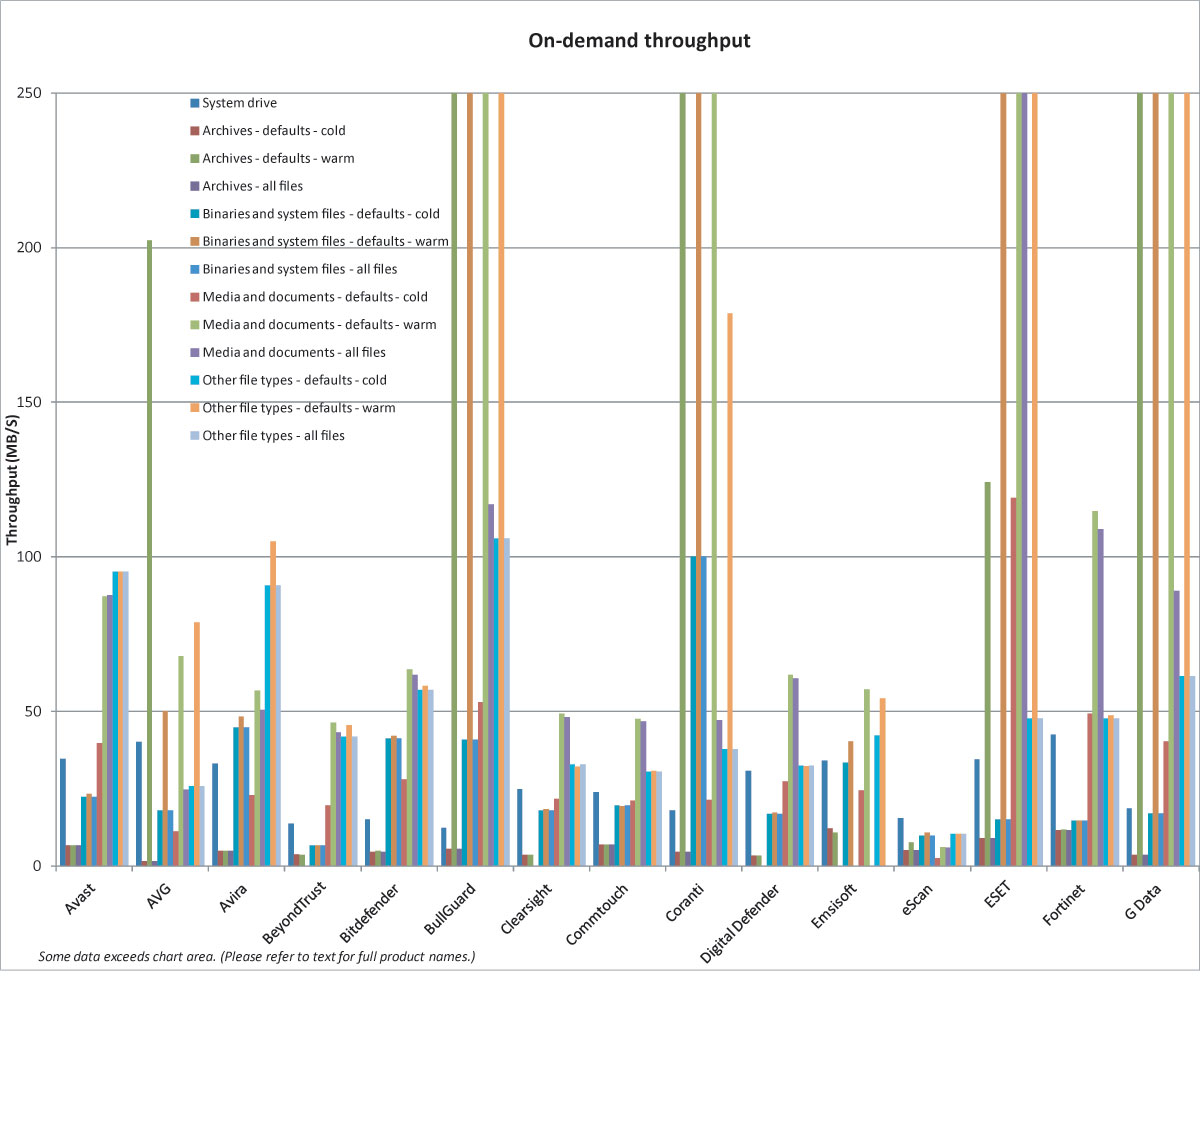Click the Archives - all files legend label

[252, 186]
